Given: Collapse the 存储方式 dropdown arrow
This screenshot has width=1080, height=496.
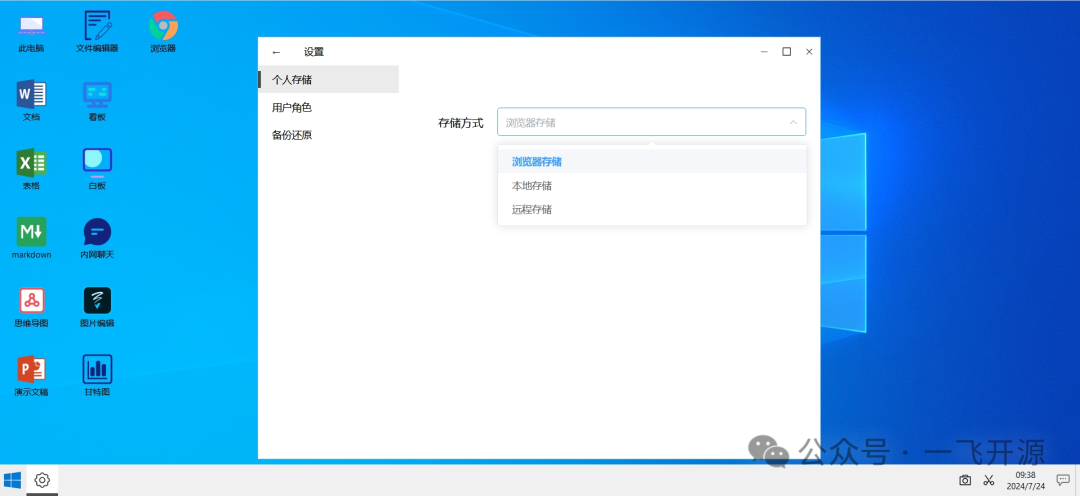Looking at the screenshot, I should tap(793, 123).
